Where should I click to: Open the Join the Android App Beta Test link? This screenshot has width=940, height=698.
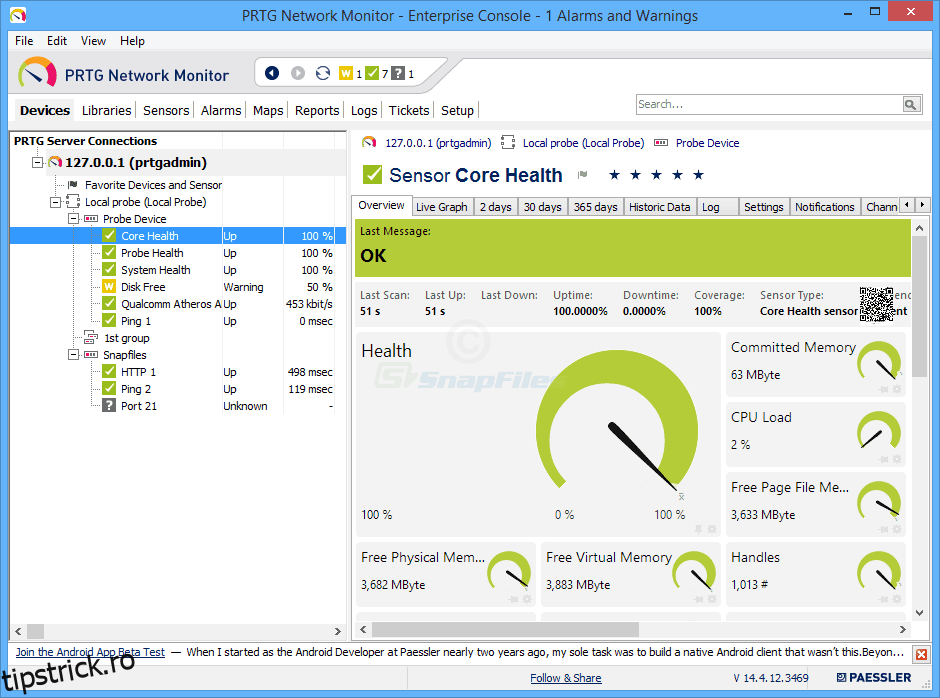tap(90, 652)
